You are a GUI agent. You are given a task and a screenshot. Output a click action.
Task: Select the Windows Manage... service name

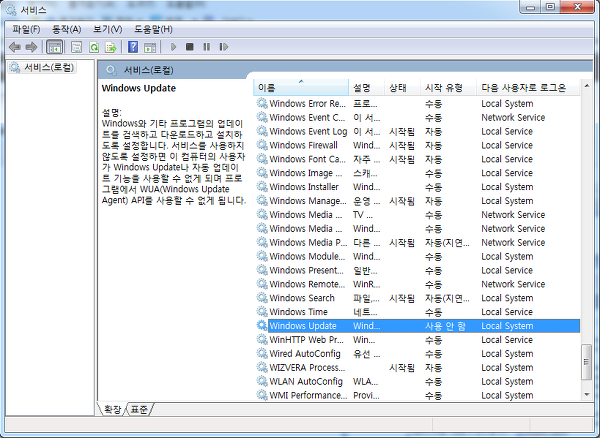pyautogui.click(x=308, y=201)
